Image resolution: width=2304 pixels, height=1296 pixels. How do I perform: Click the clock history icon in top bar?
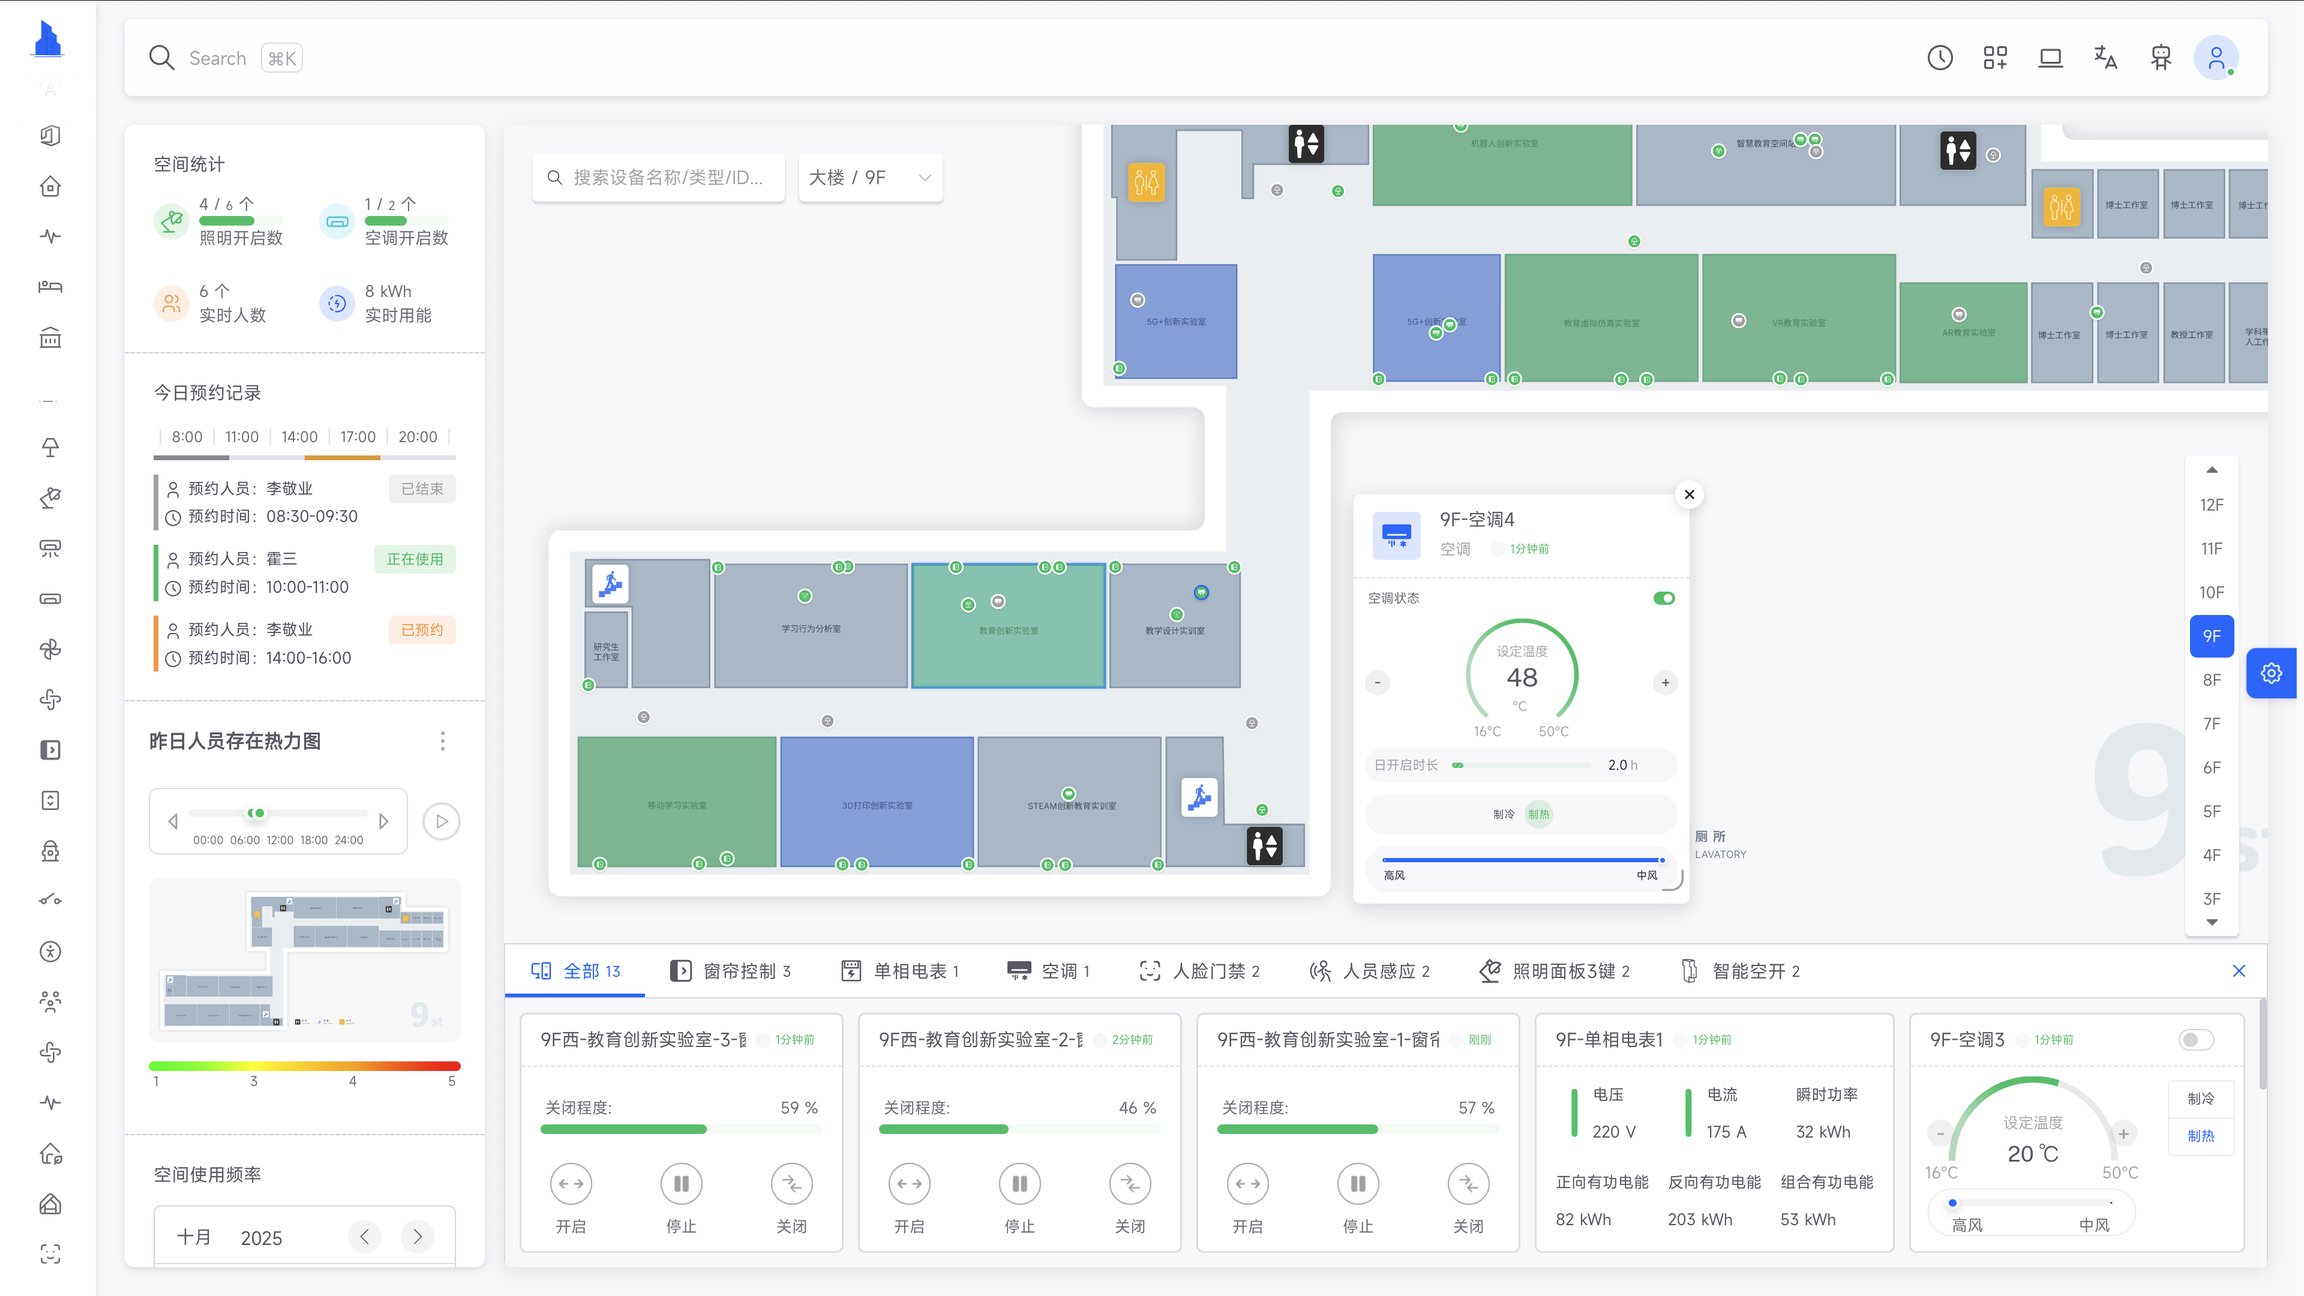tap(1940, 58)
